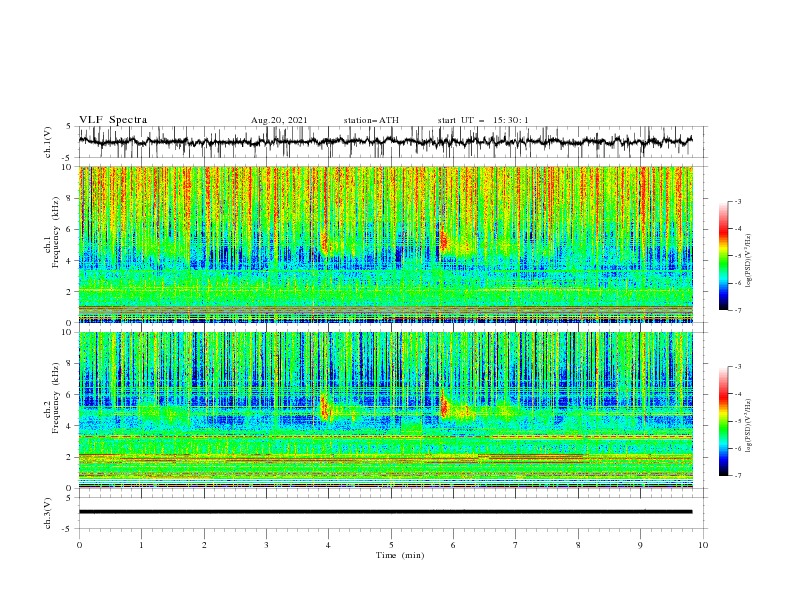792x612 pixels.
Task: Click the "8" kHz tick of ch.2 spectrogram
Action: tap(70, 364)
